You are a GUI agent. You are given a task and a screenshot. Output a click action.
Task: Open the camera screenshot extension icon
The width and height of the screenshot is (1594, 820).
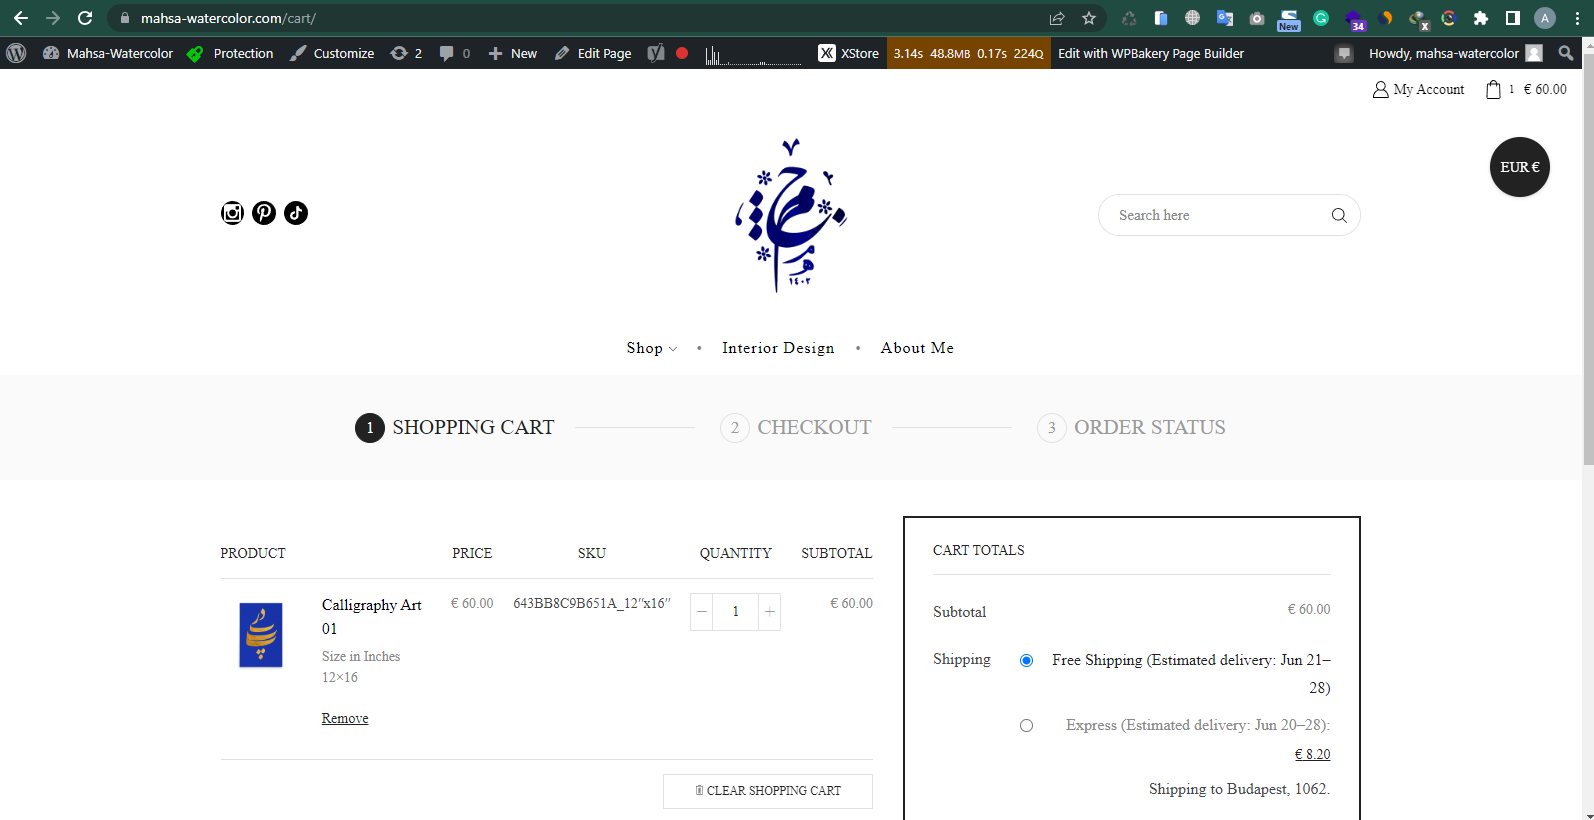pyautogui.click(x=1257, y=18)
